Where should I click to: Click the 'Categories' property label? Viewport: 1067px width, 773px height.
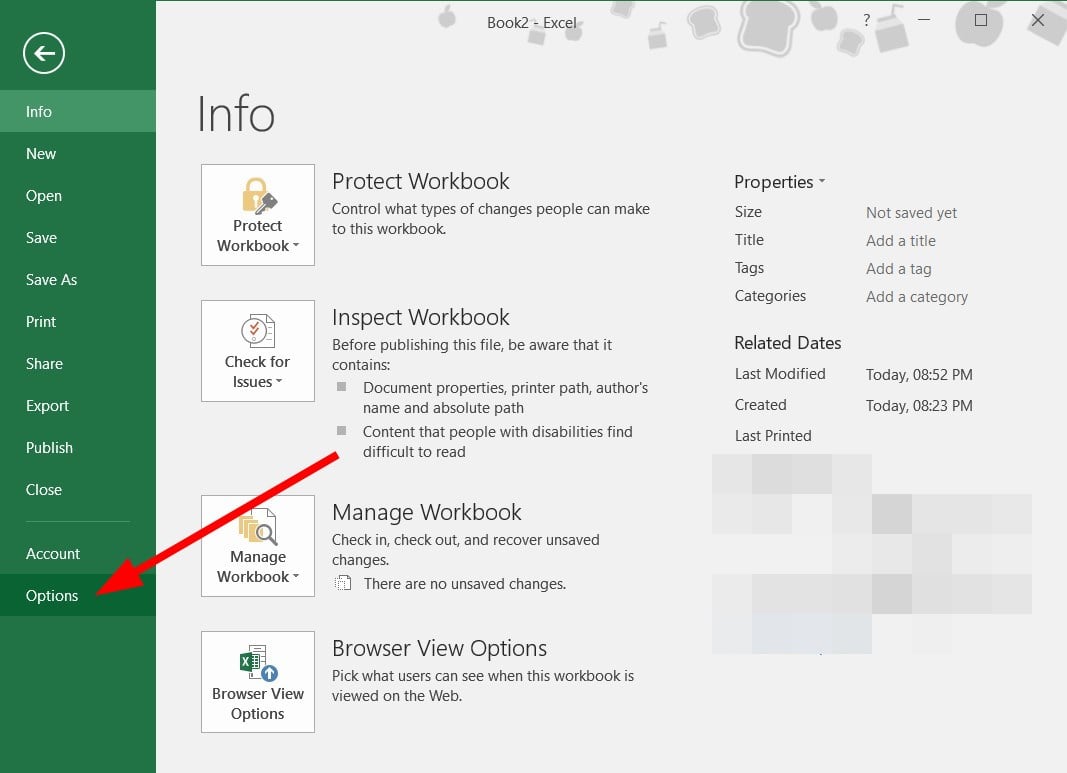(x=770, y=296)
